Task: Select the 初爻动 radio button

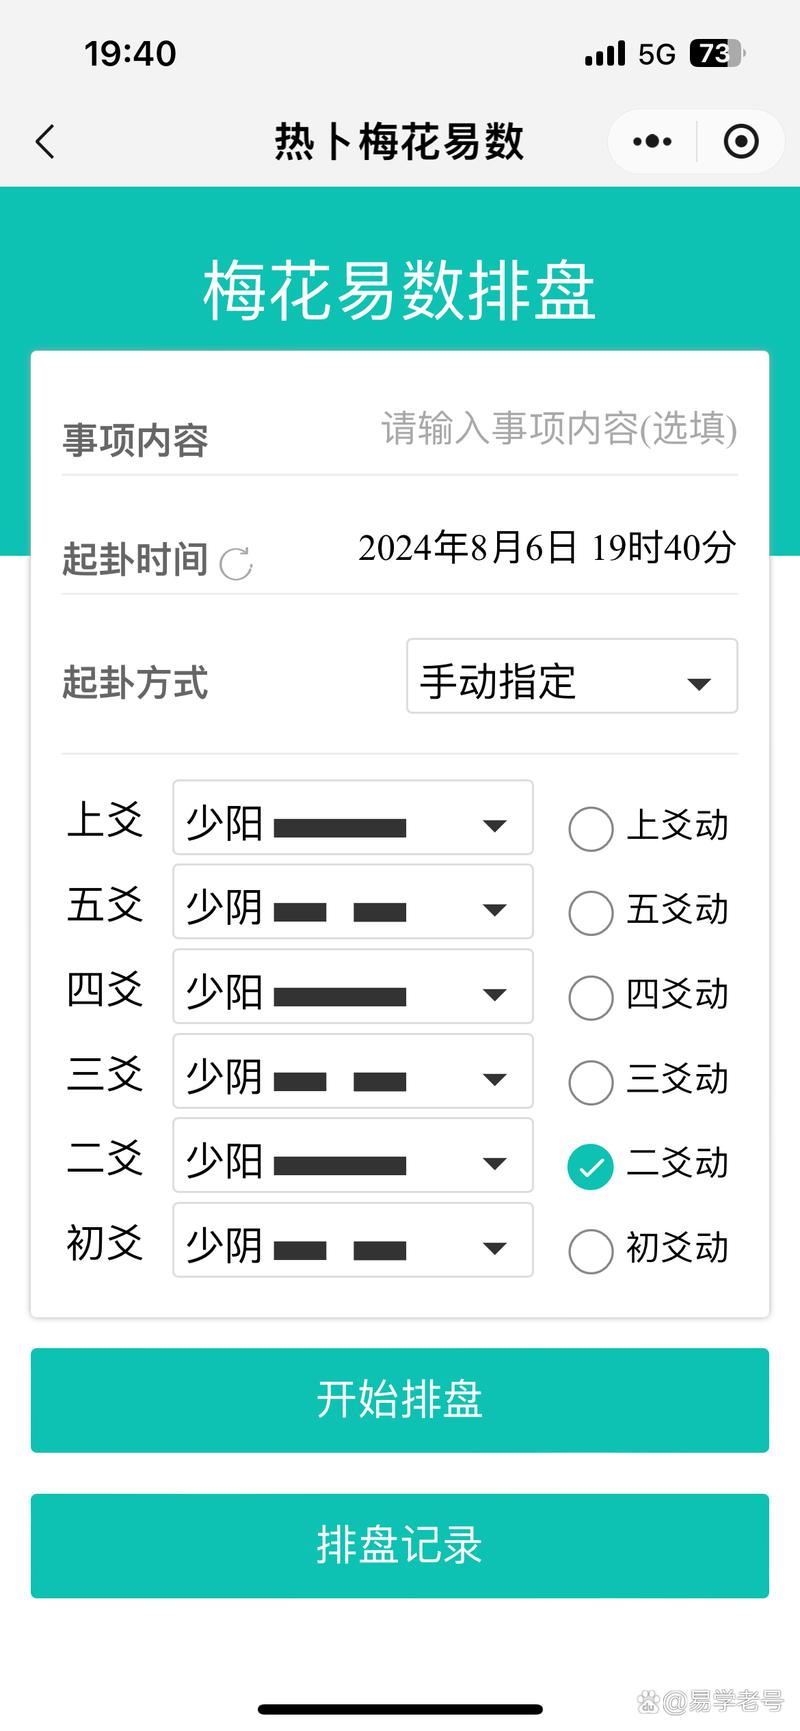Action: (x=590, y=1251)
